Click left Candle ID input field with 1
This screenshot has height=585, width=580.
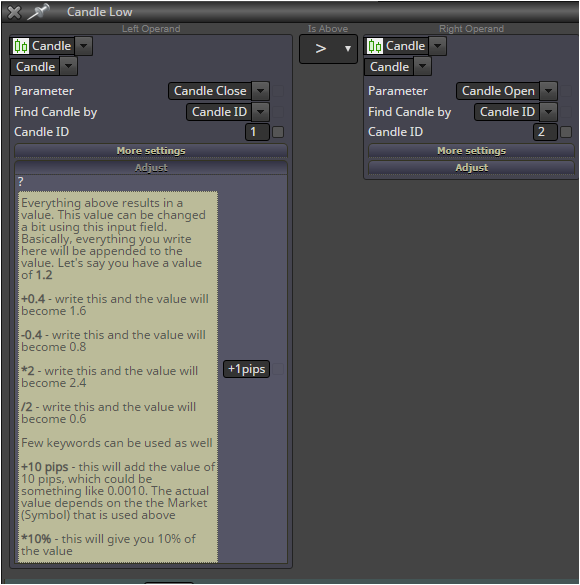point(257,132)
